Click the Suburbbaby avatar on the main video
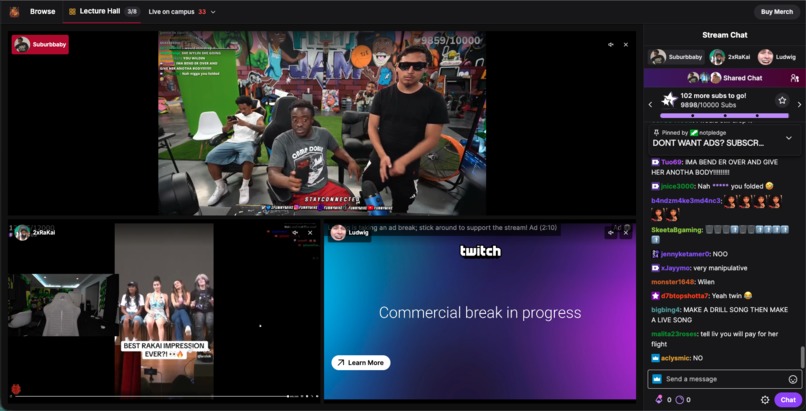806x411 pixels. [22, 45]
